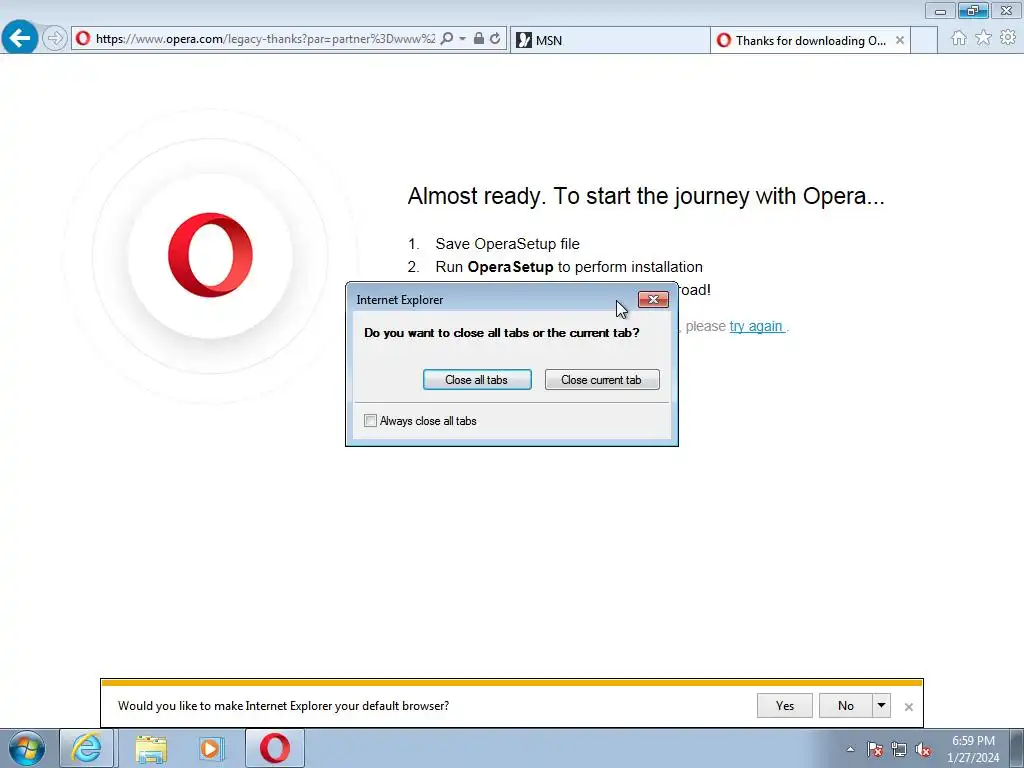Click Yes on default browser prompt

click(x=784, y=705)
